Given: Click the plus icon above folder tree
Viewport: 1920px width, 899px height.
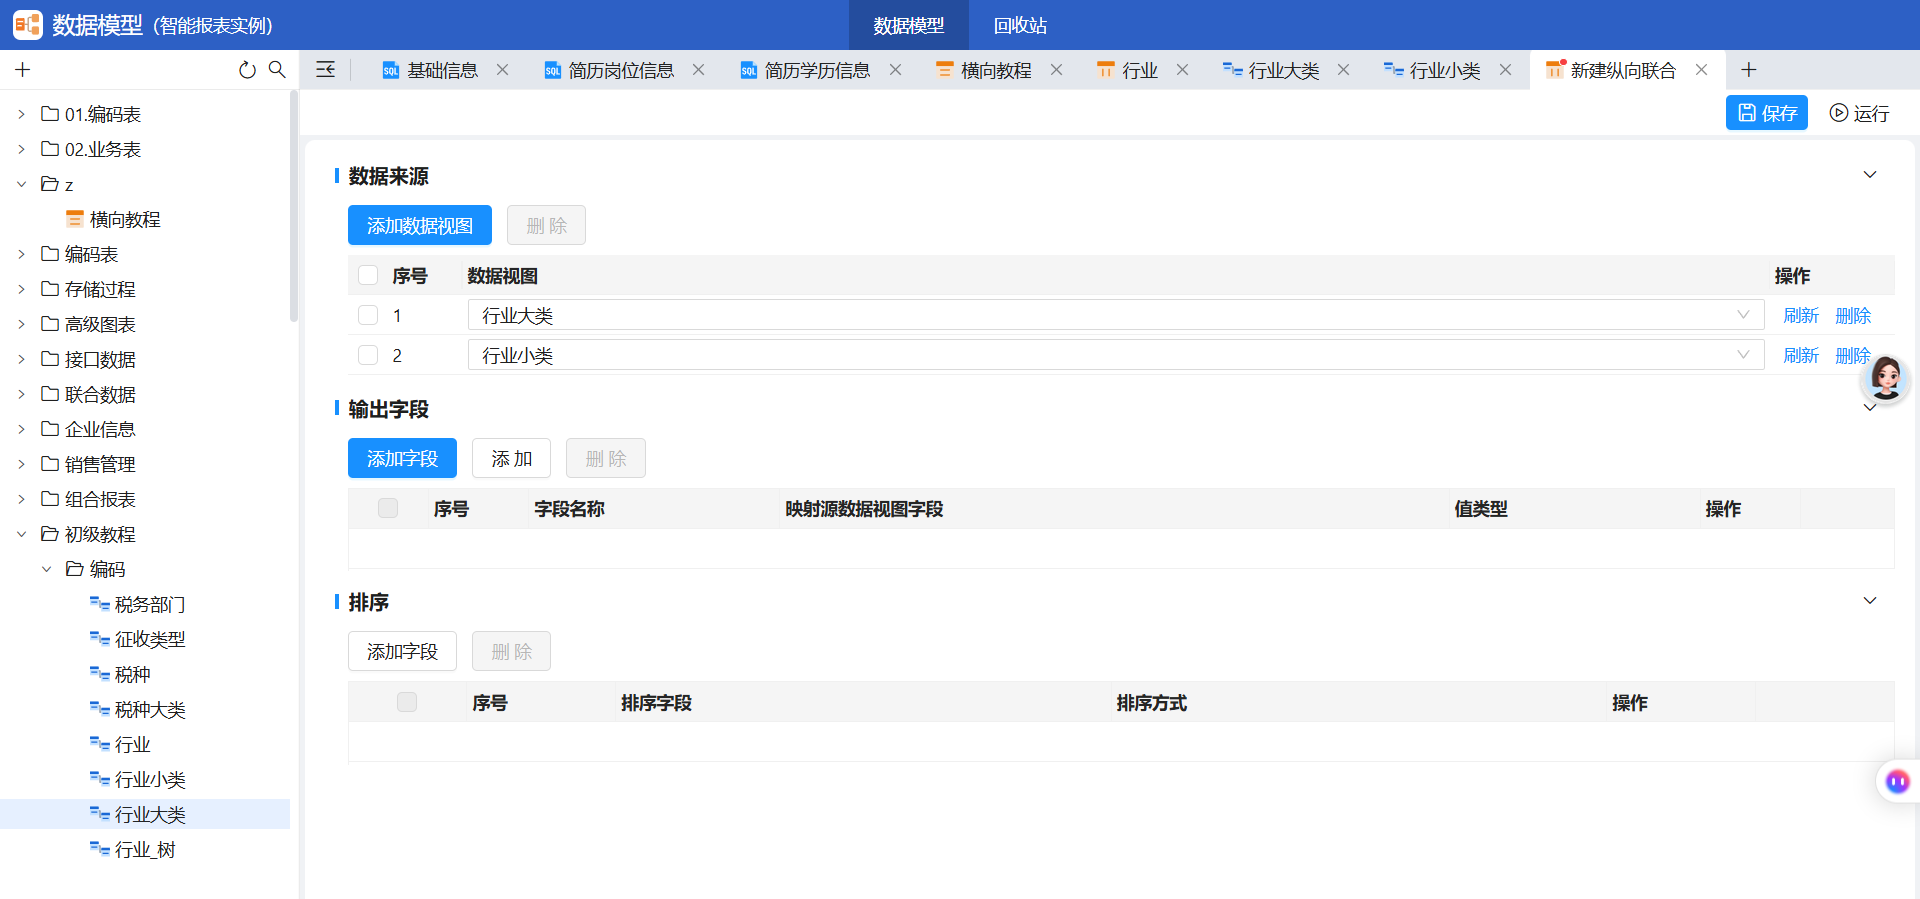Looking at the screenshot, I should click(x=23, y=70).
